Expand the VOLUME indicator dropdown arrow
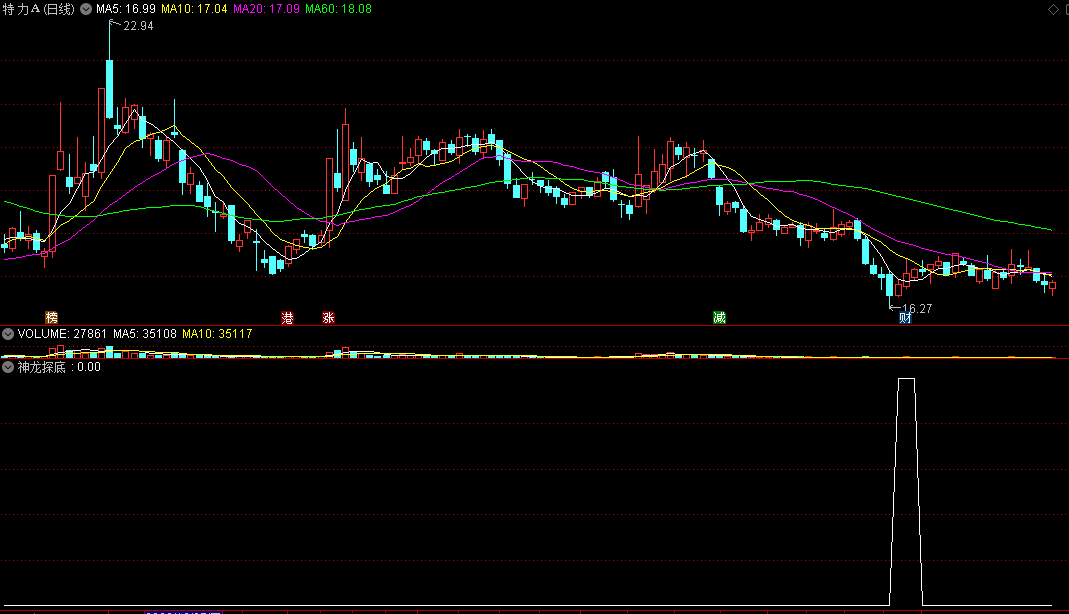Viewport: 1069px width, 614px height. (x=8, y=334)
